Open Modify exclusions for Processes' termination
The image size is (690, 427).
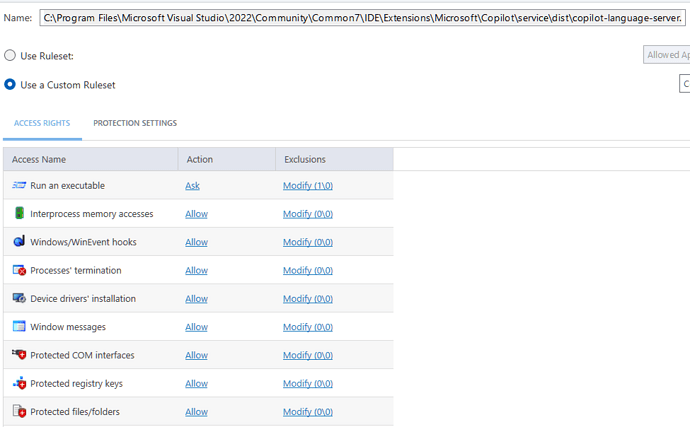tap(308, 270)
